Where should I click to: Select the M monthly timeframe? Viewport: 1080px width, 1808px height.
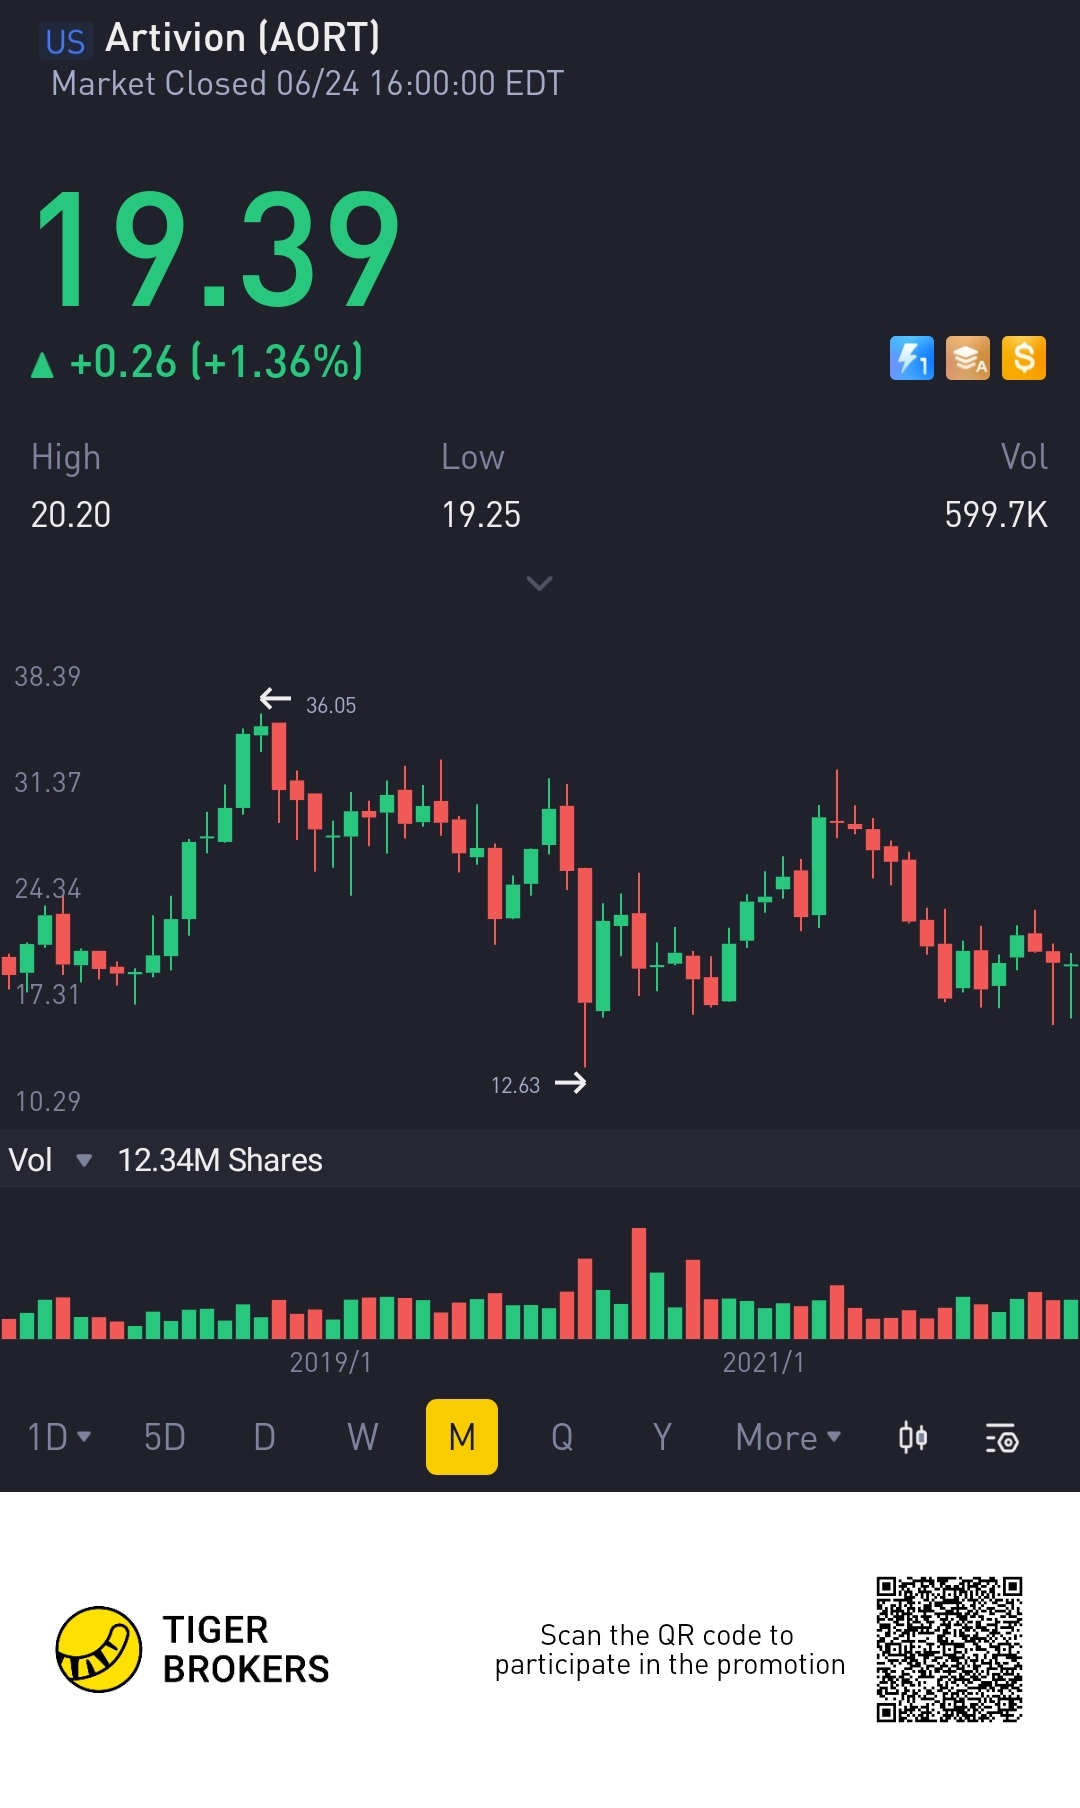click(461, 1437)
